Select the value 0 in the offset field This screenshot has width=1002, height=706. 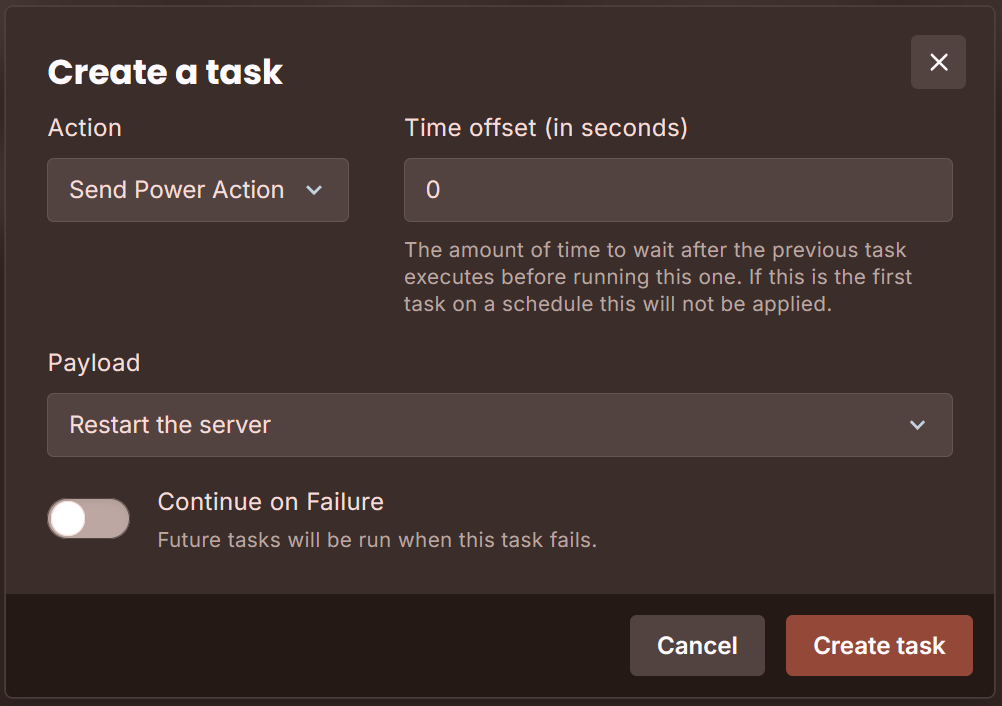point(433,190)
